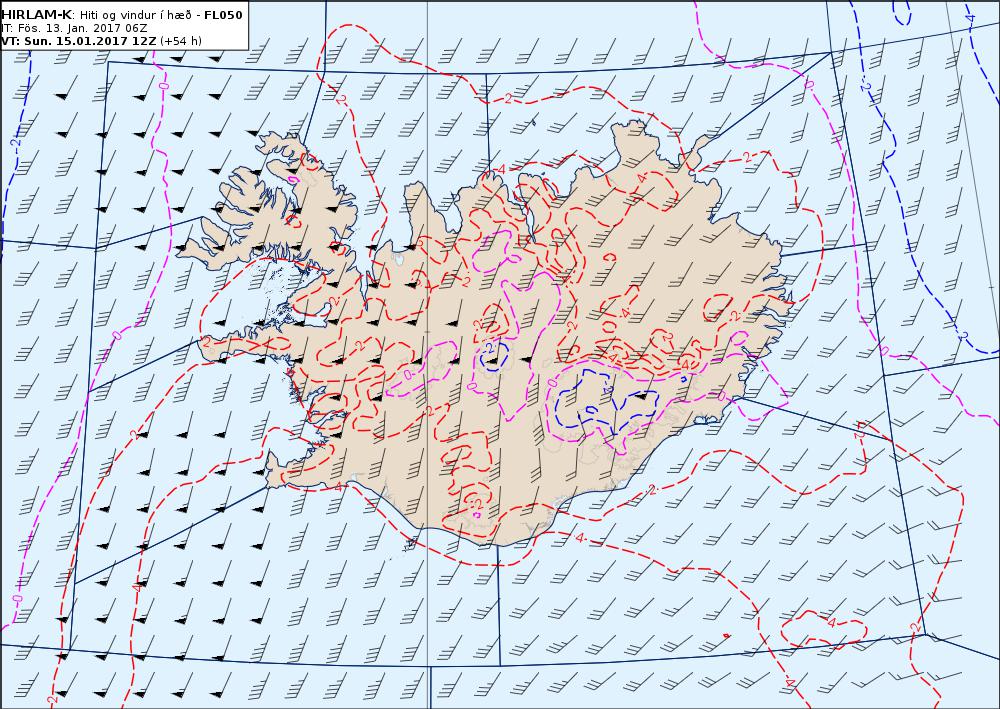Select the 'IT: Fös. 13. Jan. 2017 06Z' line
Image resolution: width=1000 pixels, height=709 pixels.
tap(74, 28)
